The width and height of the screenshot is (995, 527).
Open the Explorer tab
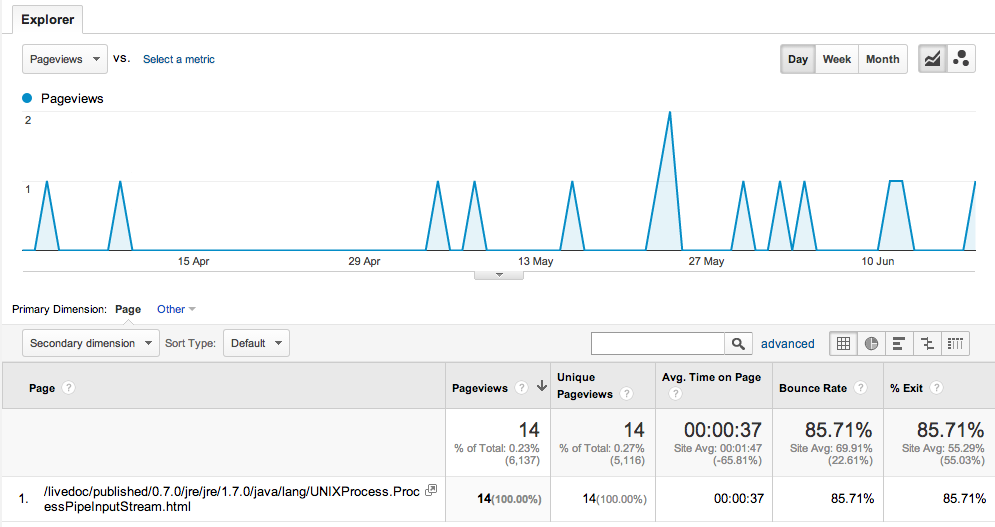(x=47, y=19)
